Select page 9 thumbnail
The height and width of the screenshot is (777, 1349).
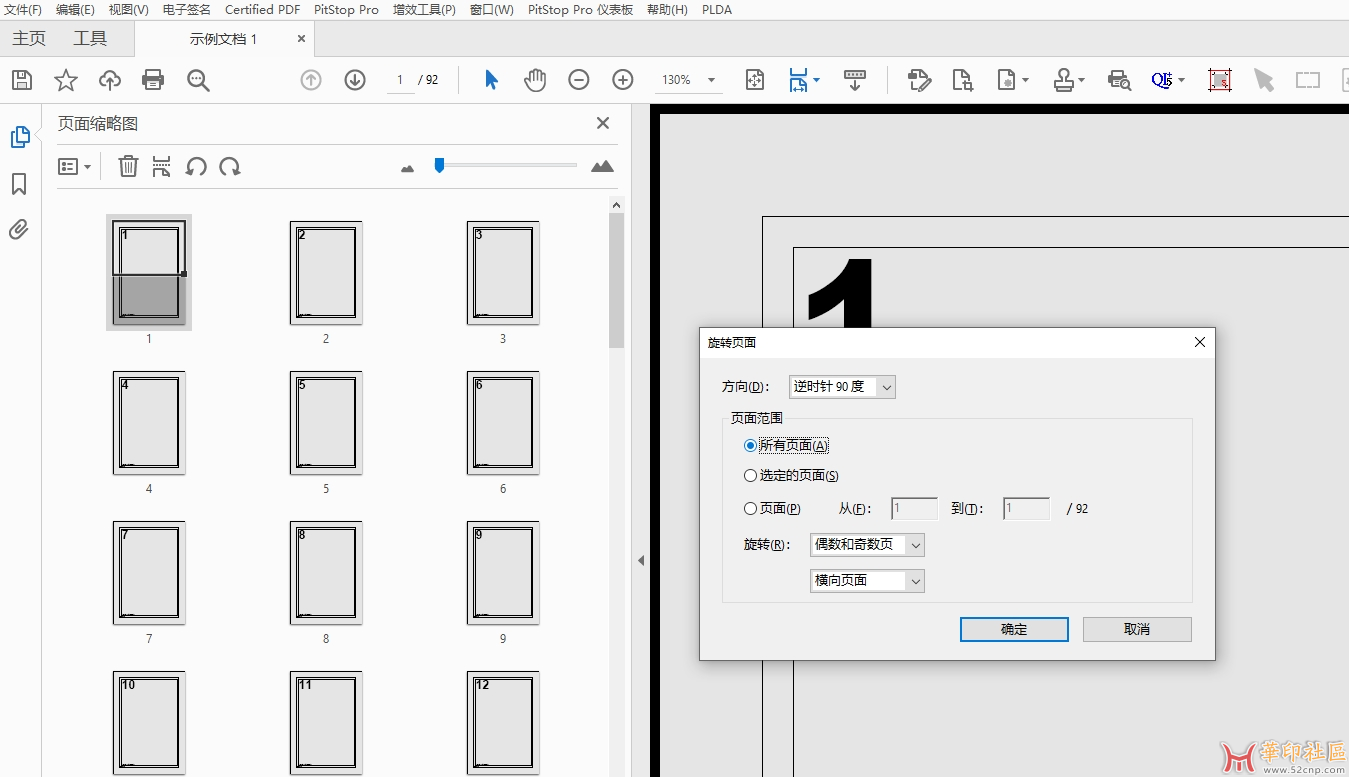(x=503, y=574)
